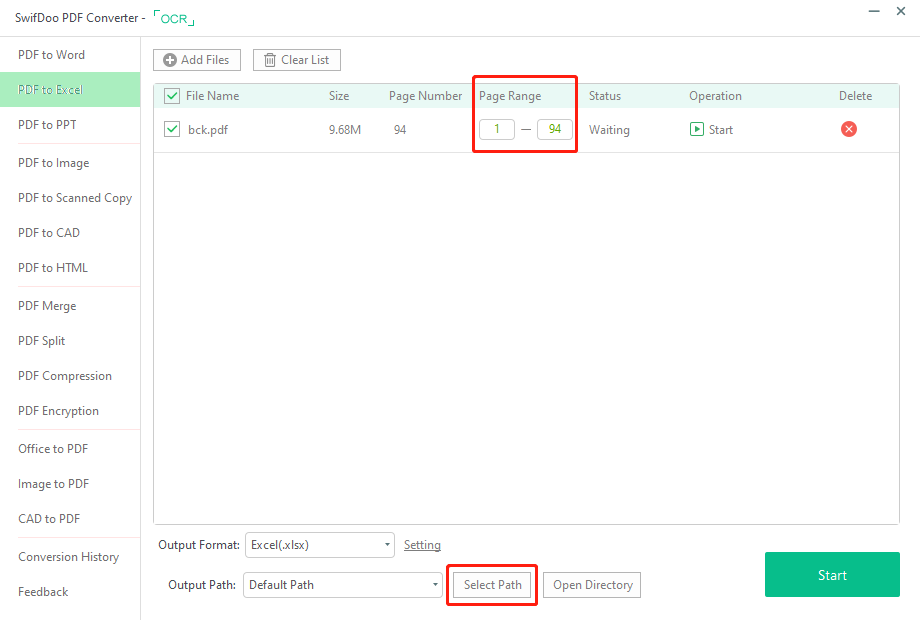
Task: Click the Waiting status text
Action: click(x=609, y=130)
